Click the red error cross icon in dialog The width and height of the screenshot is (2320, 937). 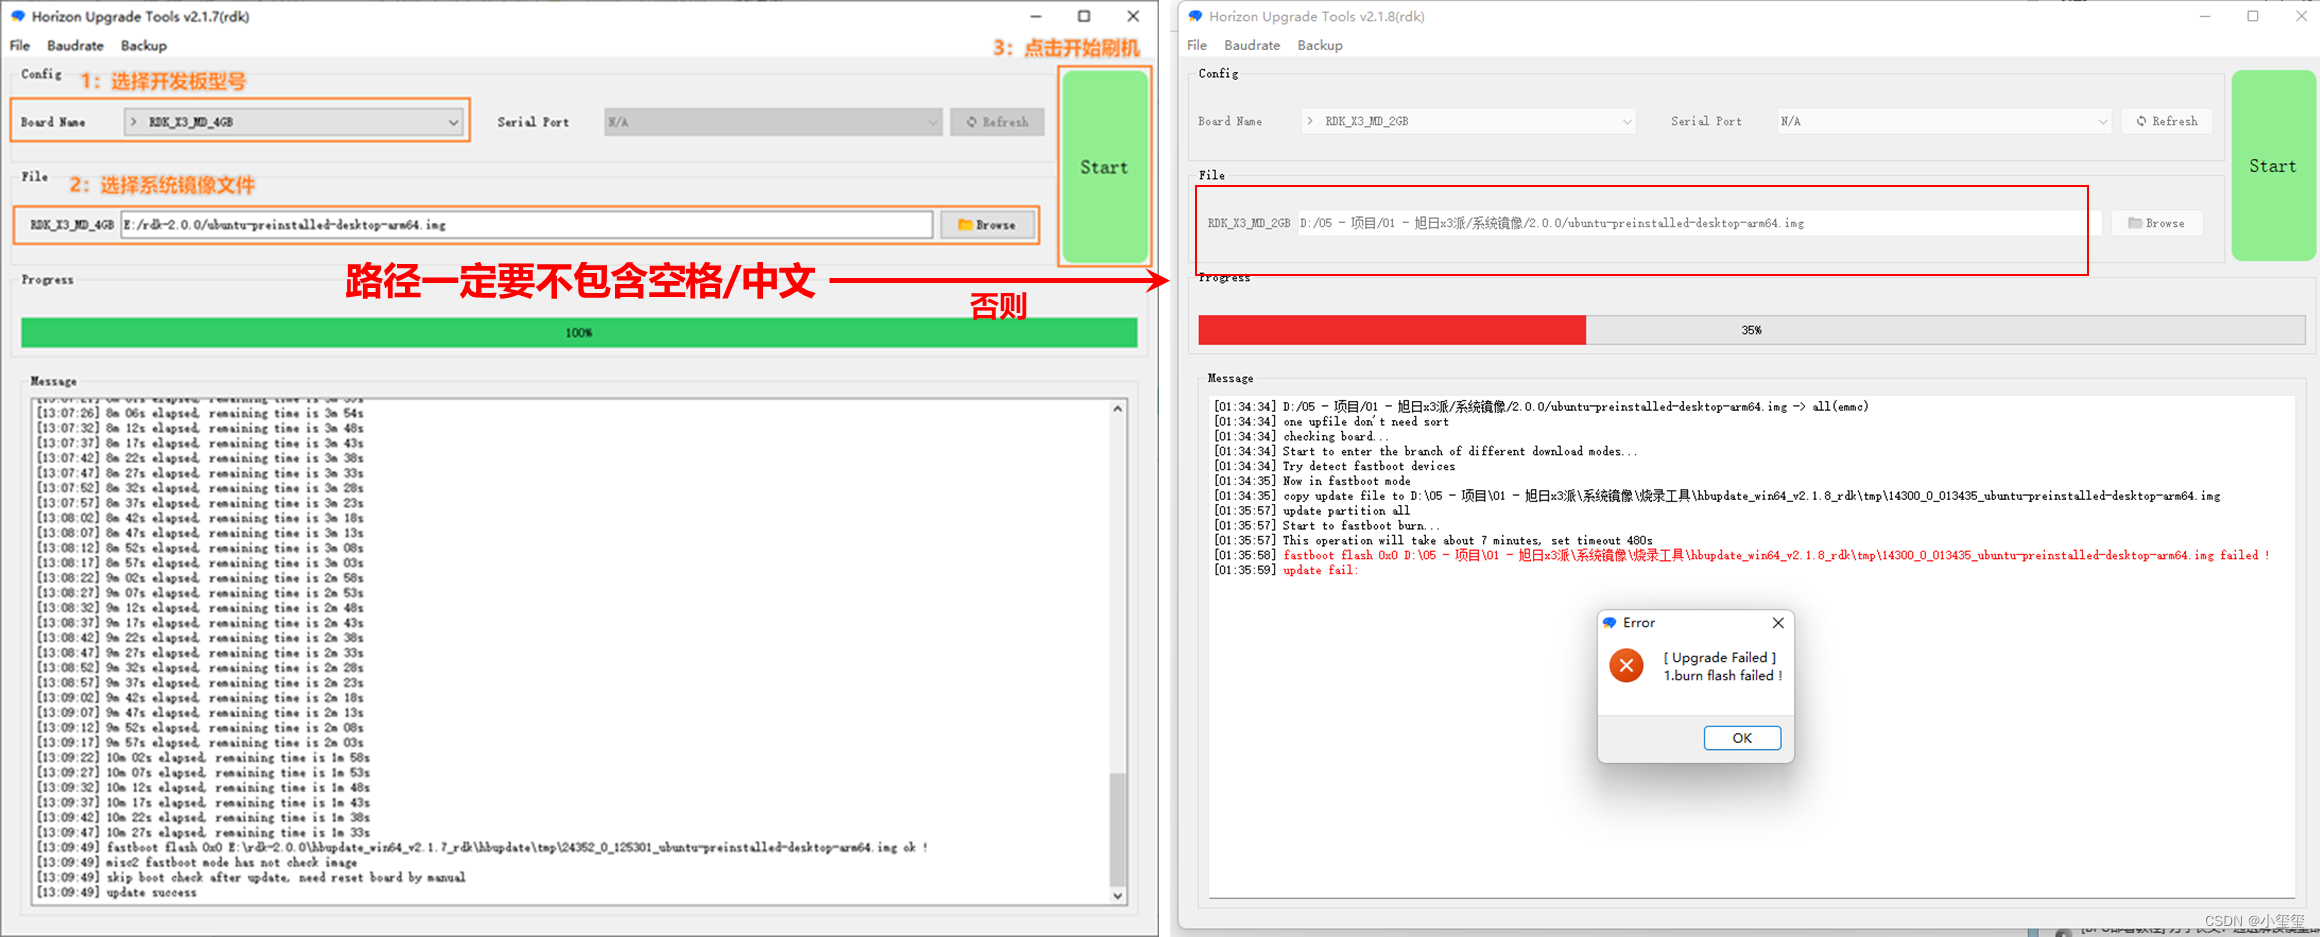coord(1627,665)
